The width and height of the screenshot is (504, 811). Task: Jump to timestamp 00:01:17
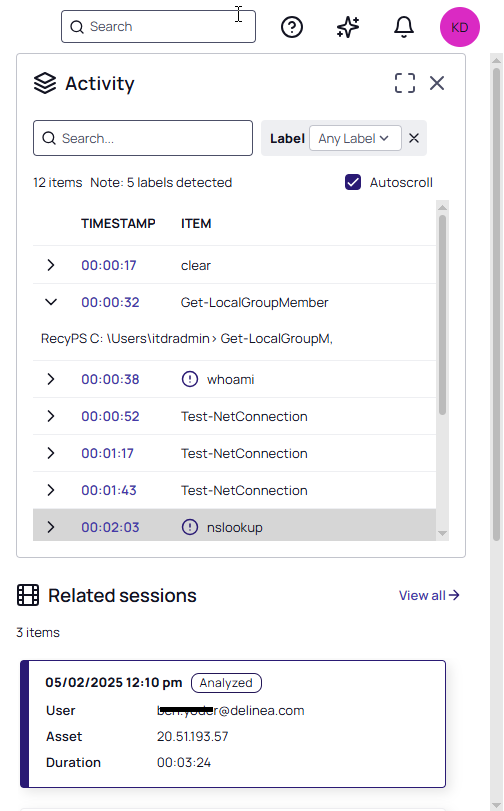pyautogui.click(x=107, y=453)
